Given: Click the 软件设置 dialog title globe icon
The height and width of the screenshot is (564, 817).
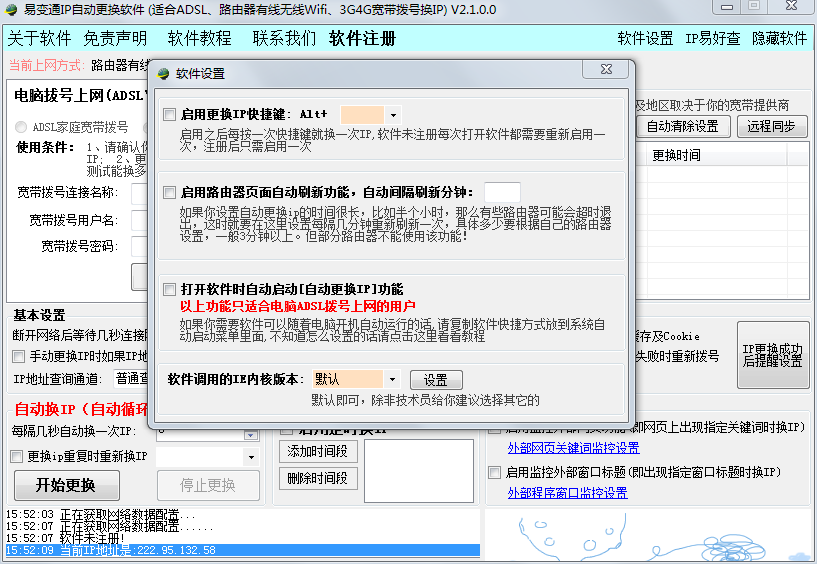Looking at the screenshot, I should 164,73.
